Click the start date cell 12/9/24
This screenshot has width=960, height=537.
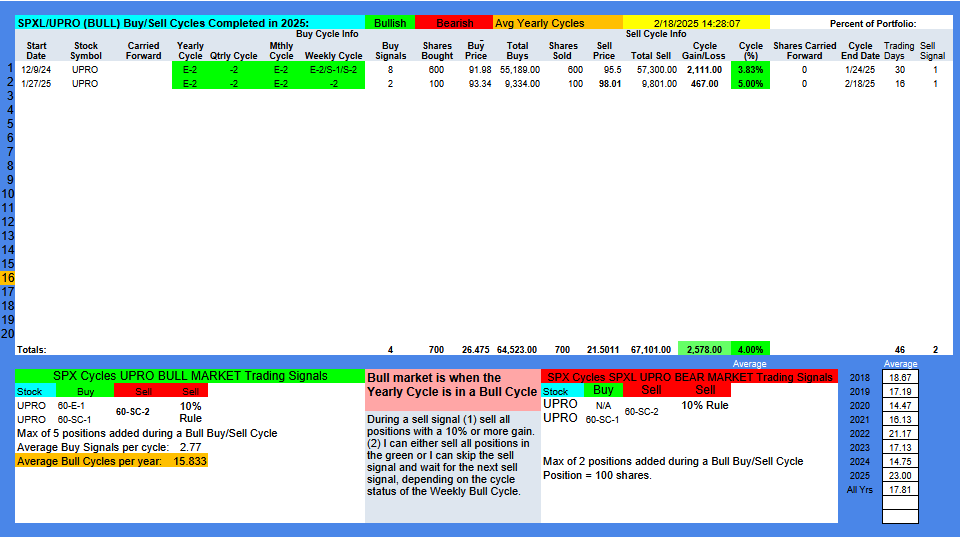[36, 70]
